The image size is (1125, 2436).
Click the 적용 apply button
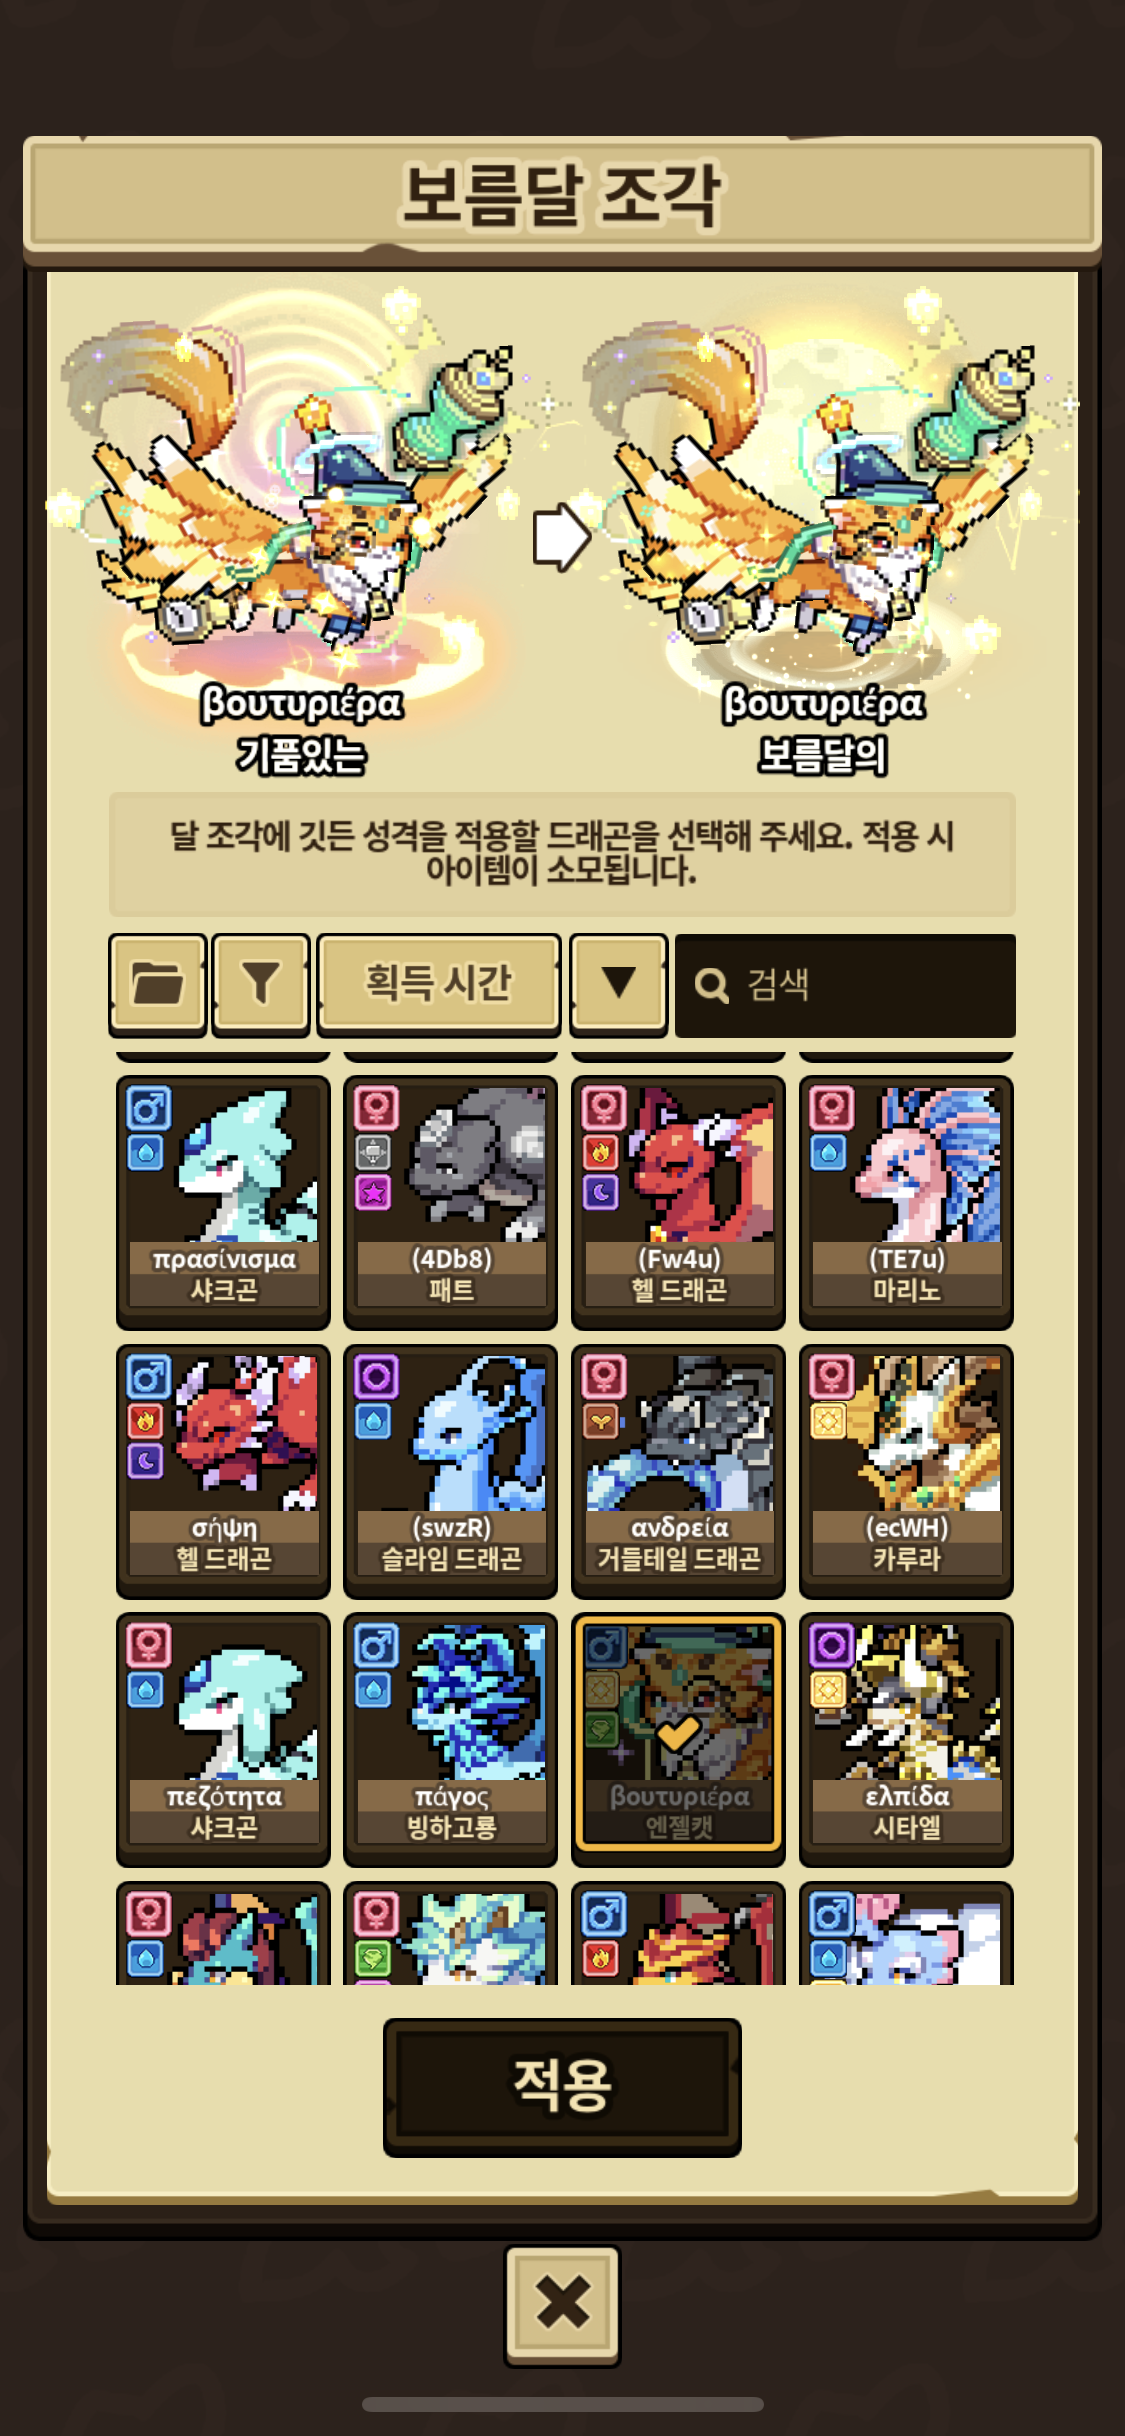tap(562, 2086)
